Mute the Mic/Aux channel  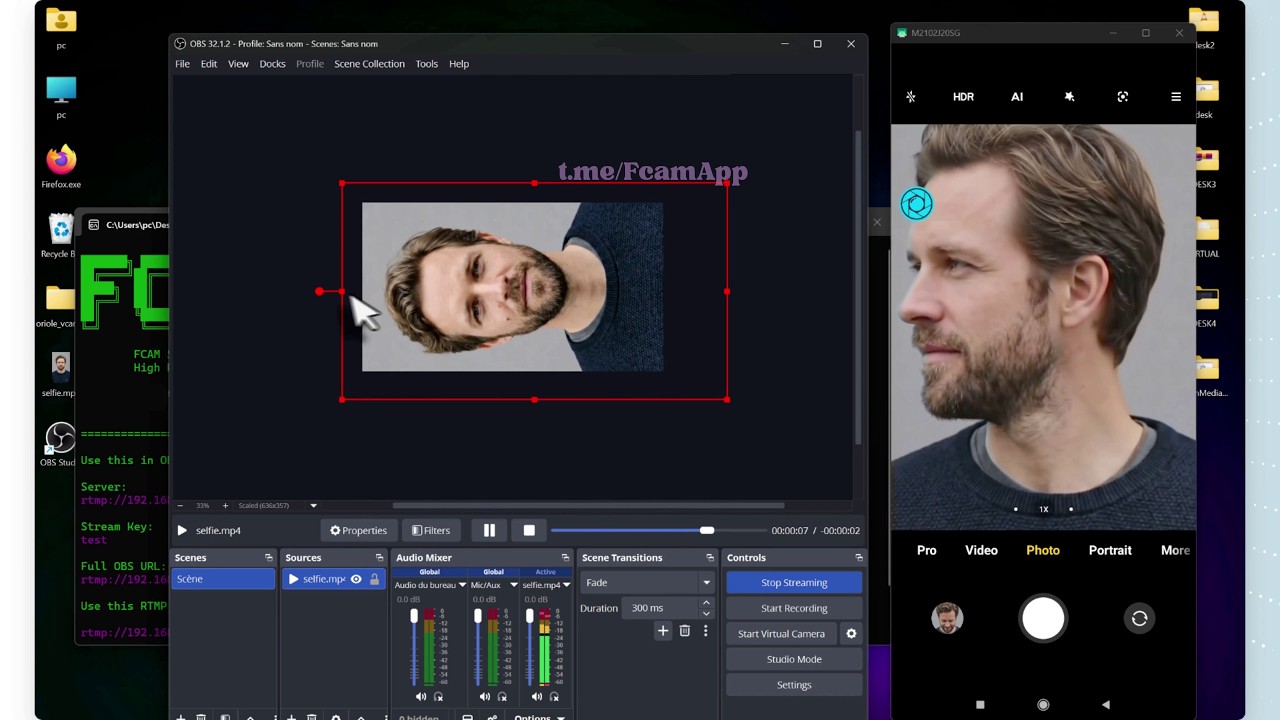484,697
